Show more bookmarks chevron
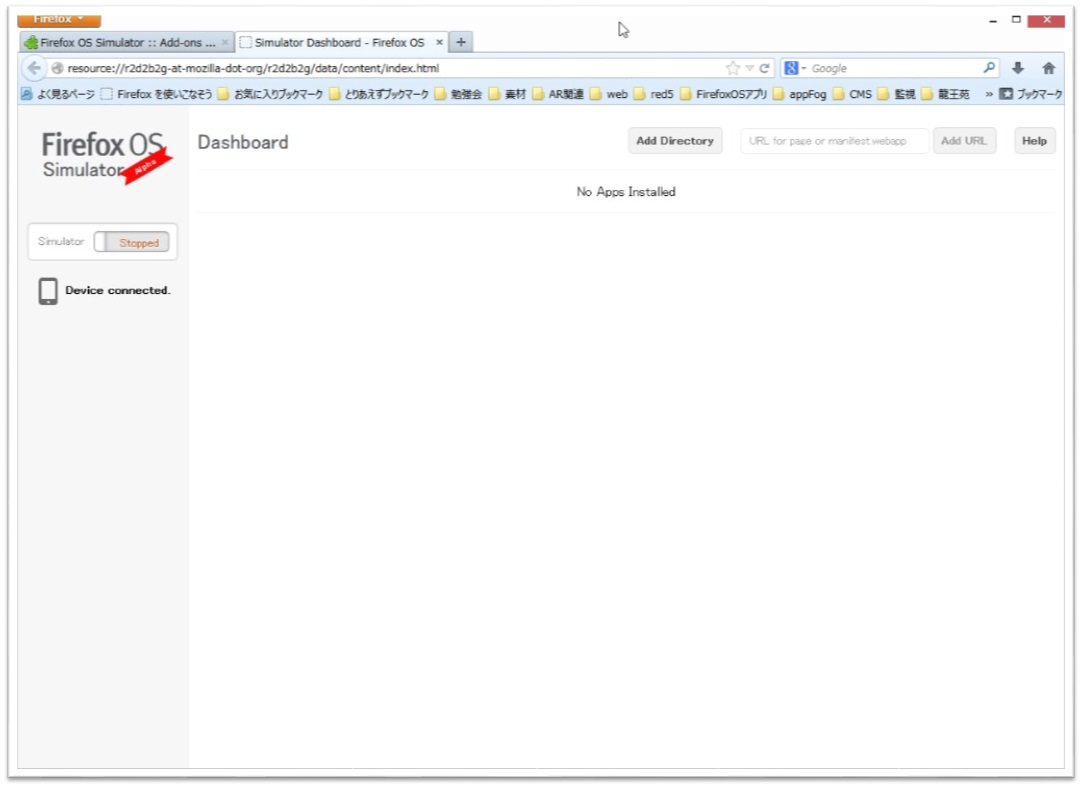Image resolution: width=1082 pixels, height=788 pixels. (989, 94)
